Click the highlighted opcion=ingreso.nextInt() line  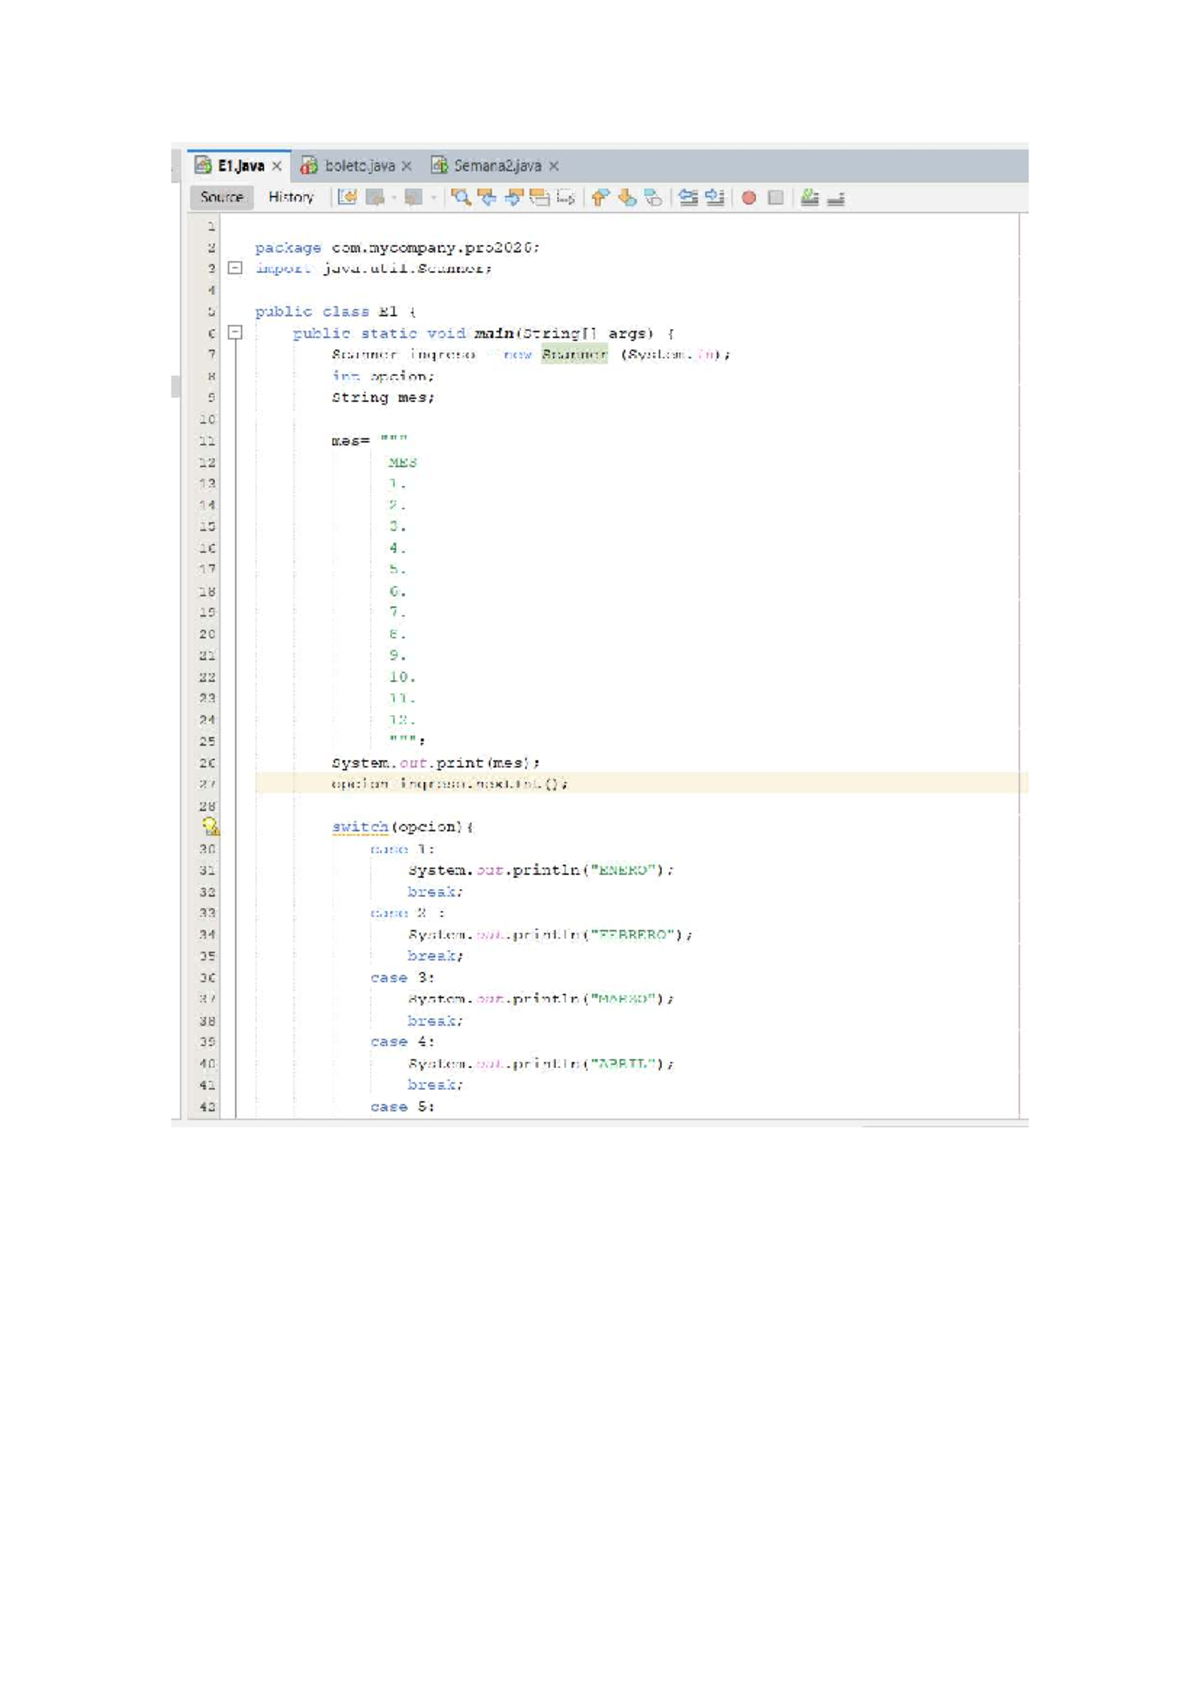(450, 783)
